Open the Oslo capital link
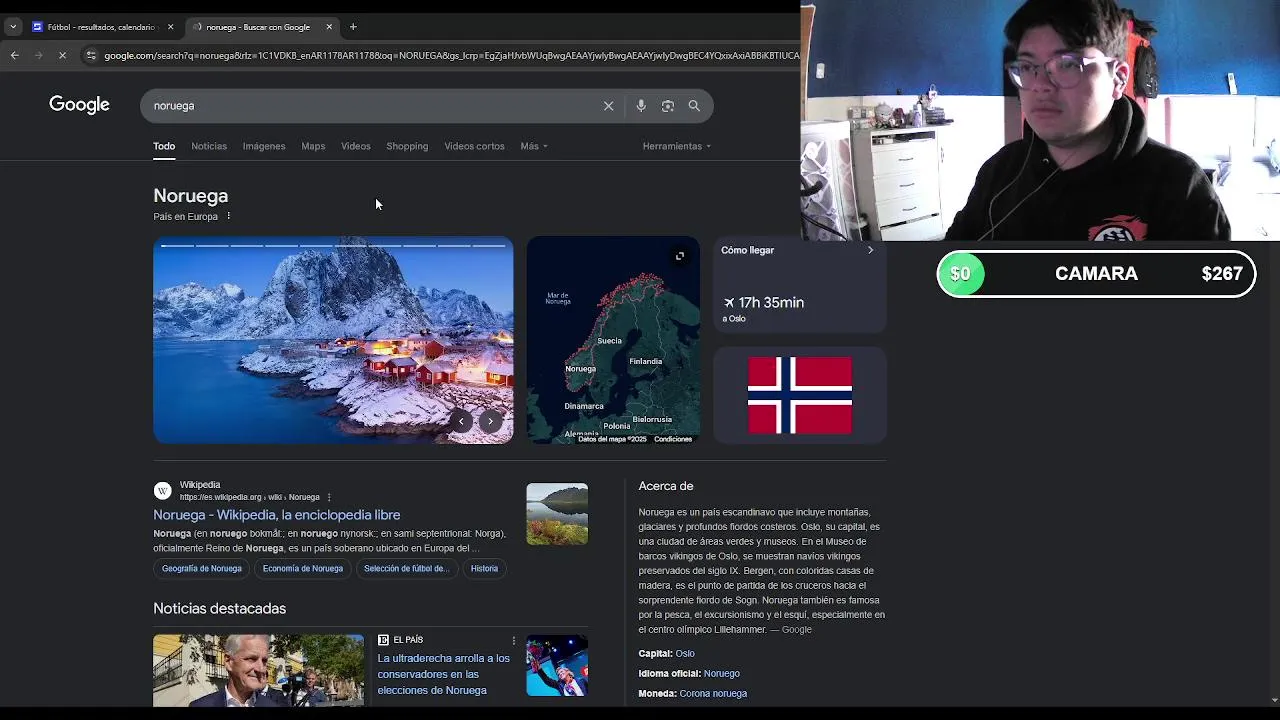 685,654
